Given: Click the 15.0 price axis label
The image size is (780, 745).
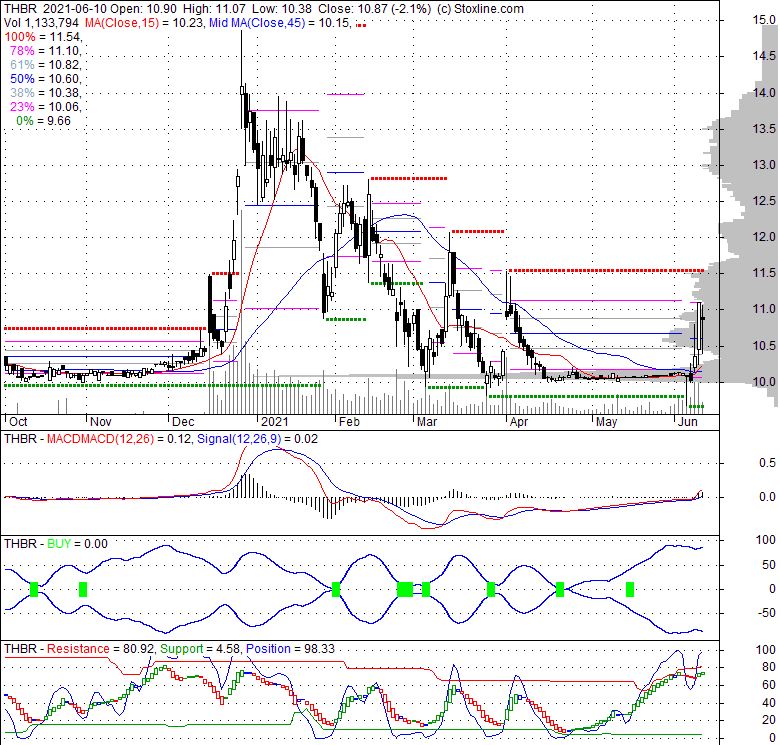Looking at the screenshot, I should click(764, 20).
